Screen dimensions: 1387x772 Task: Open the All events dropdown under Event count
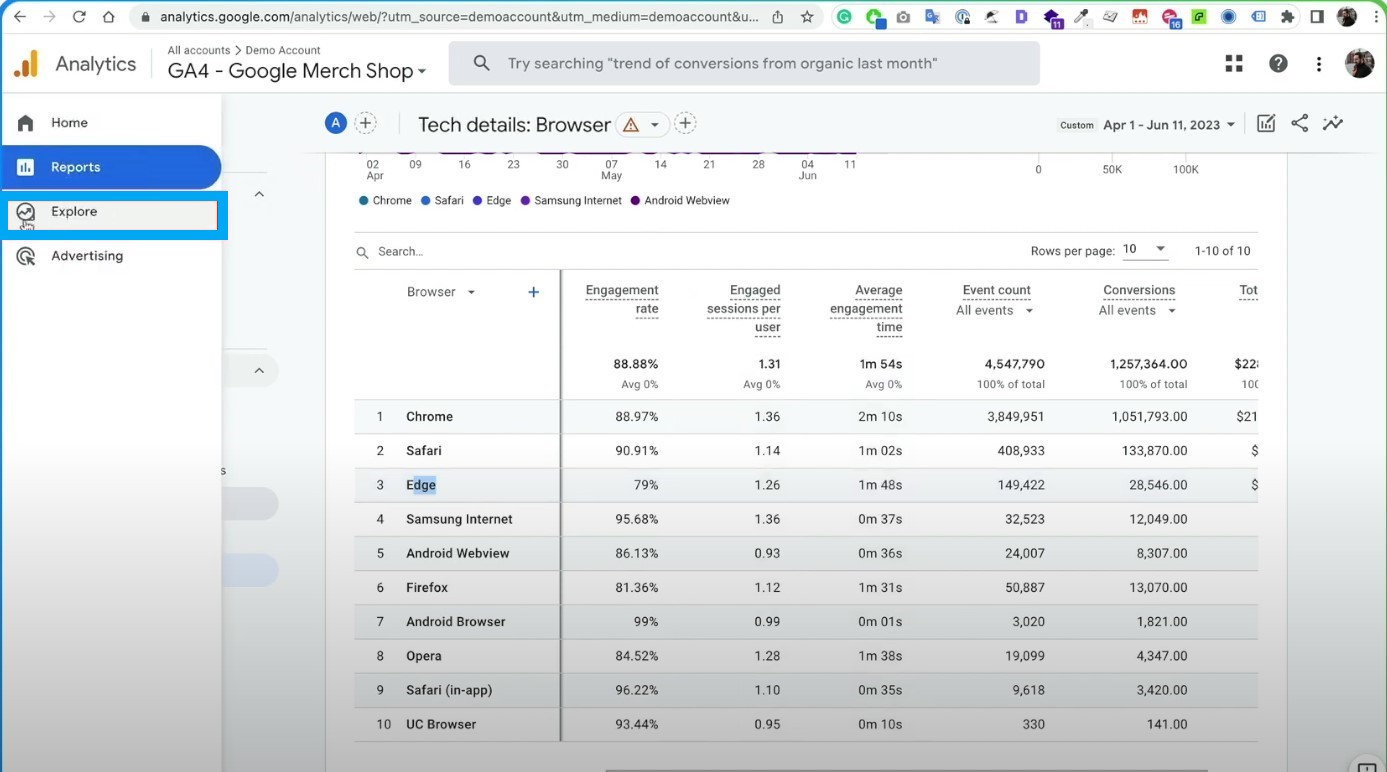click(995, 311)
